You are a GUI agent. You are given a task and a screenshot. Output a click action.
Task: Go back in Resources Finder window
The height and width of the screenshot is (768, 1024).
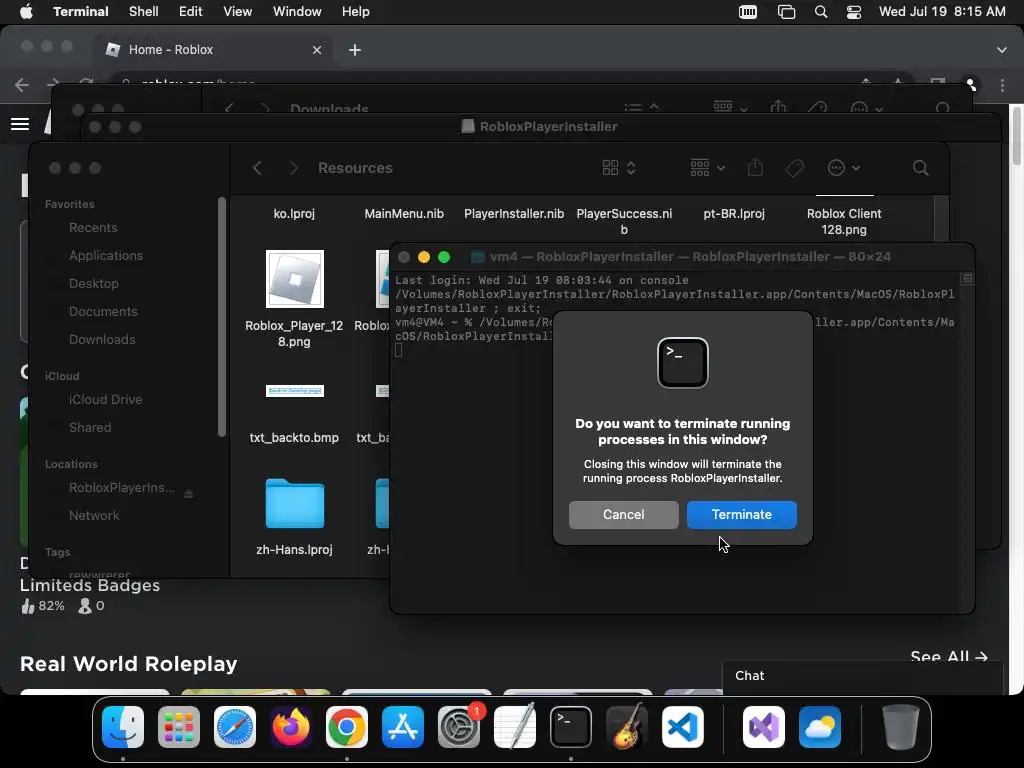257,168
